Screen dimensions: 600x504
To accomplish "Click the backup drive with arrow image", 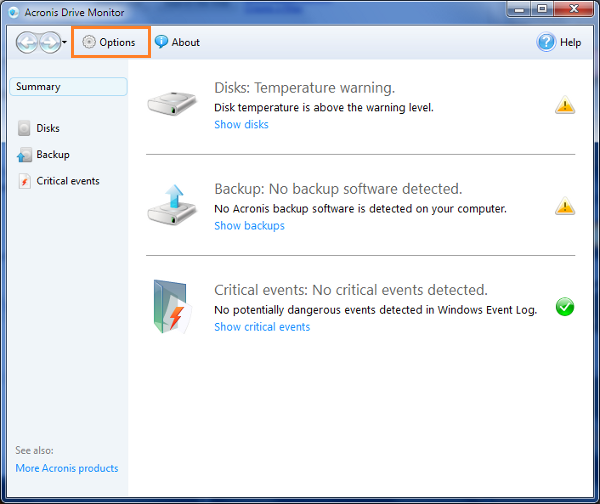I will (172, 205).
